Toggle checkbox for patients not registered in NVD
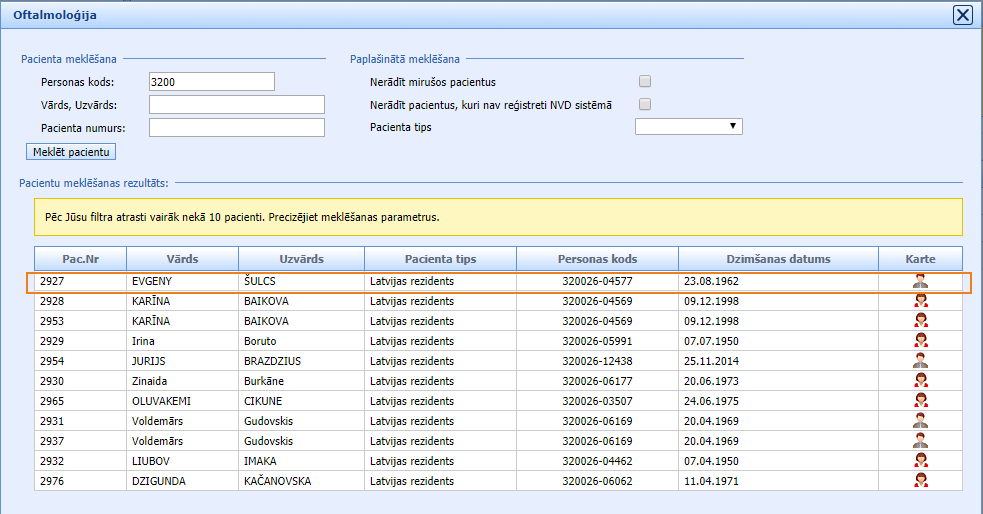This screenshot has height=514, width=983. (645, 104)
